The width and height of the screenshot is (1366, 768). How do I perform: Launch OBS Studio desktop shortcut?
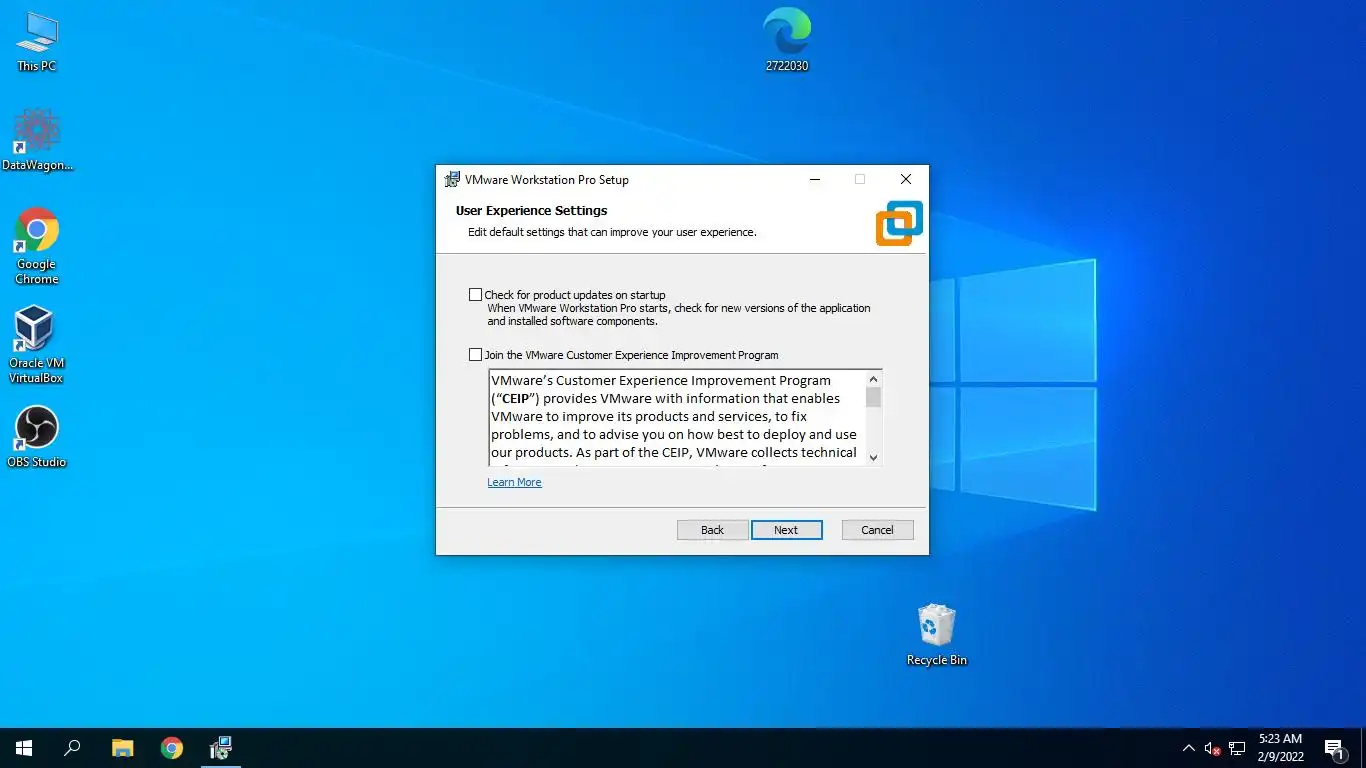(37, 437)
